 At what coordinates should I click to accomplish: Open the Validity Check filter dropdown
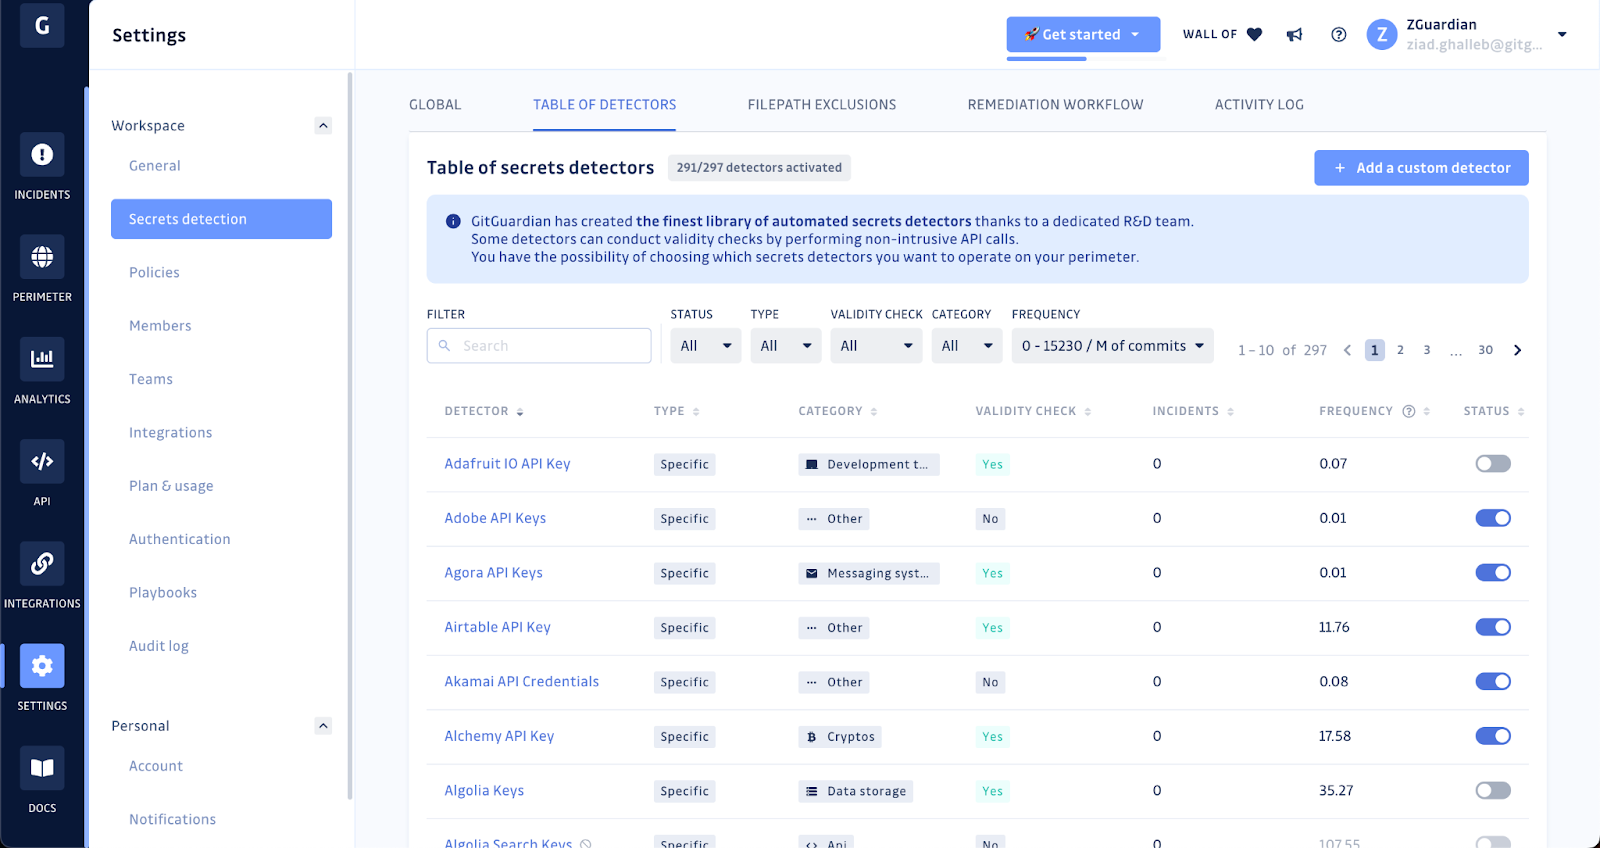point(876,346)
